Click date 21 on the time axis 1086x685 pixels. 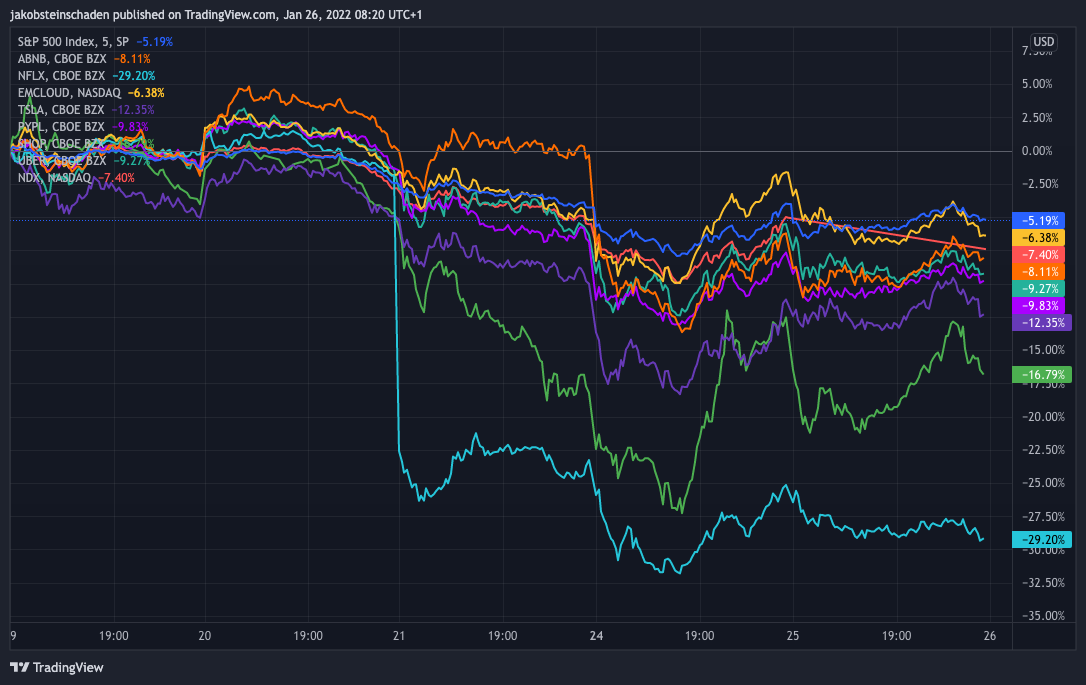click(399, 636)
